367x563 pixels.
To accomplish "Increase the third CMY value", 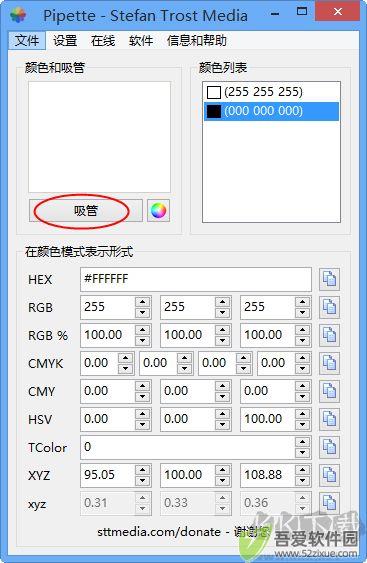I will 302,386.
